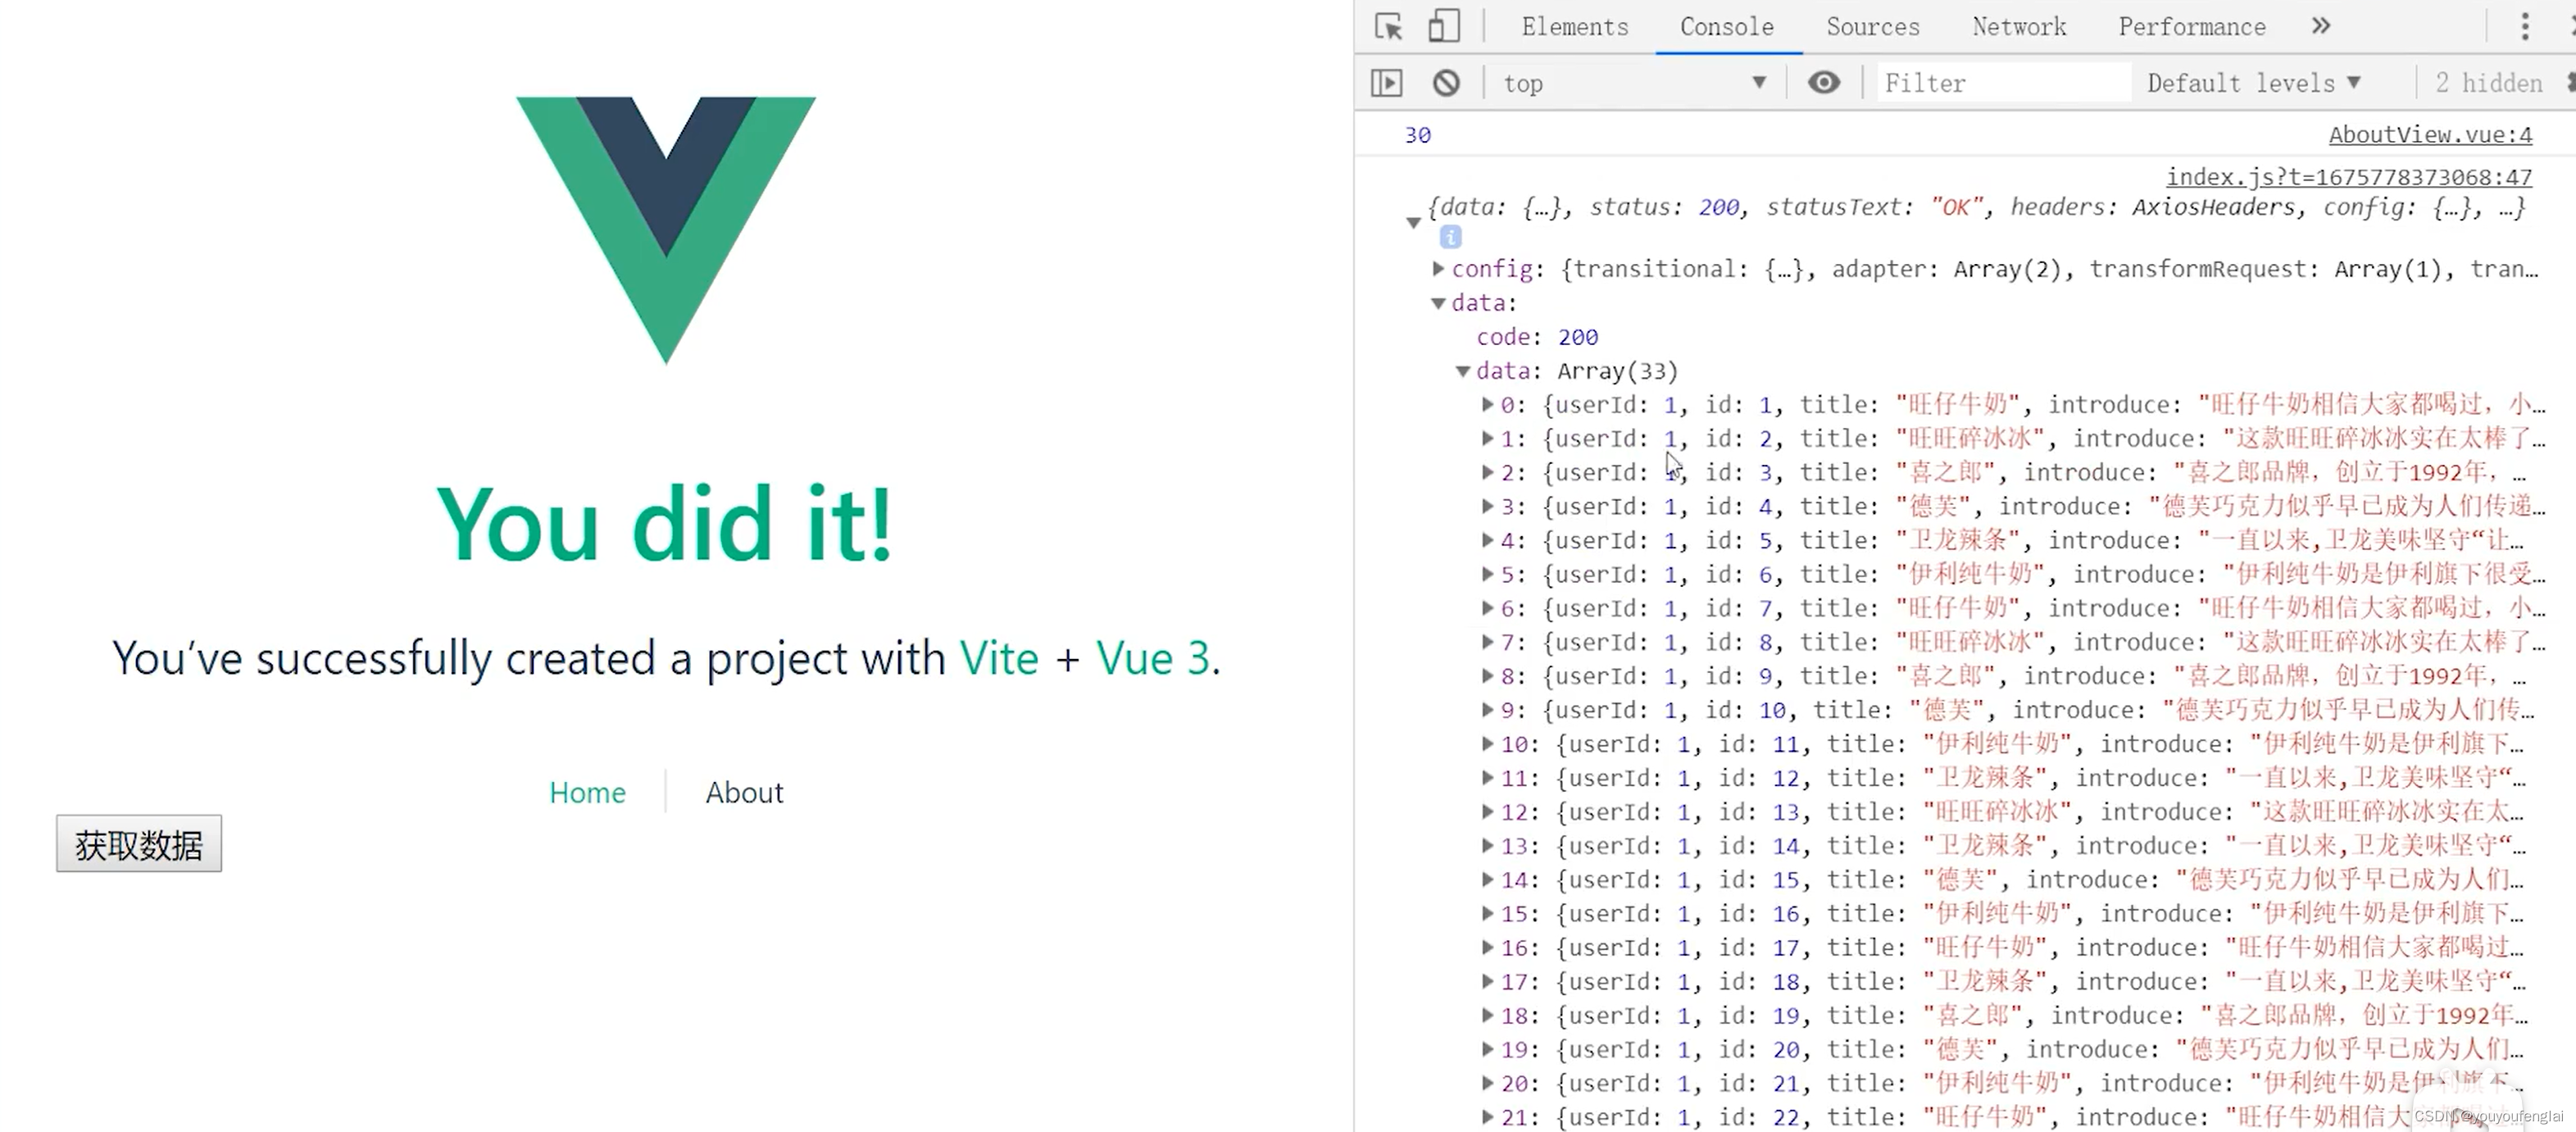
Task: Expand array item 18 with id 19
Action: pos(1487,1015)
